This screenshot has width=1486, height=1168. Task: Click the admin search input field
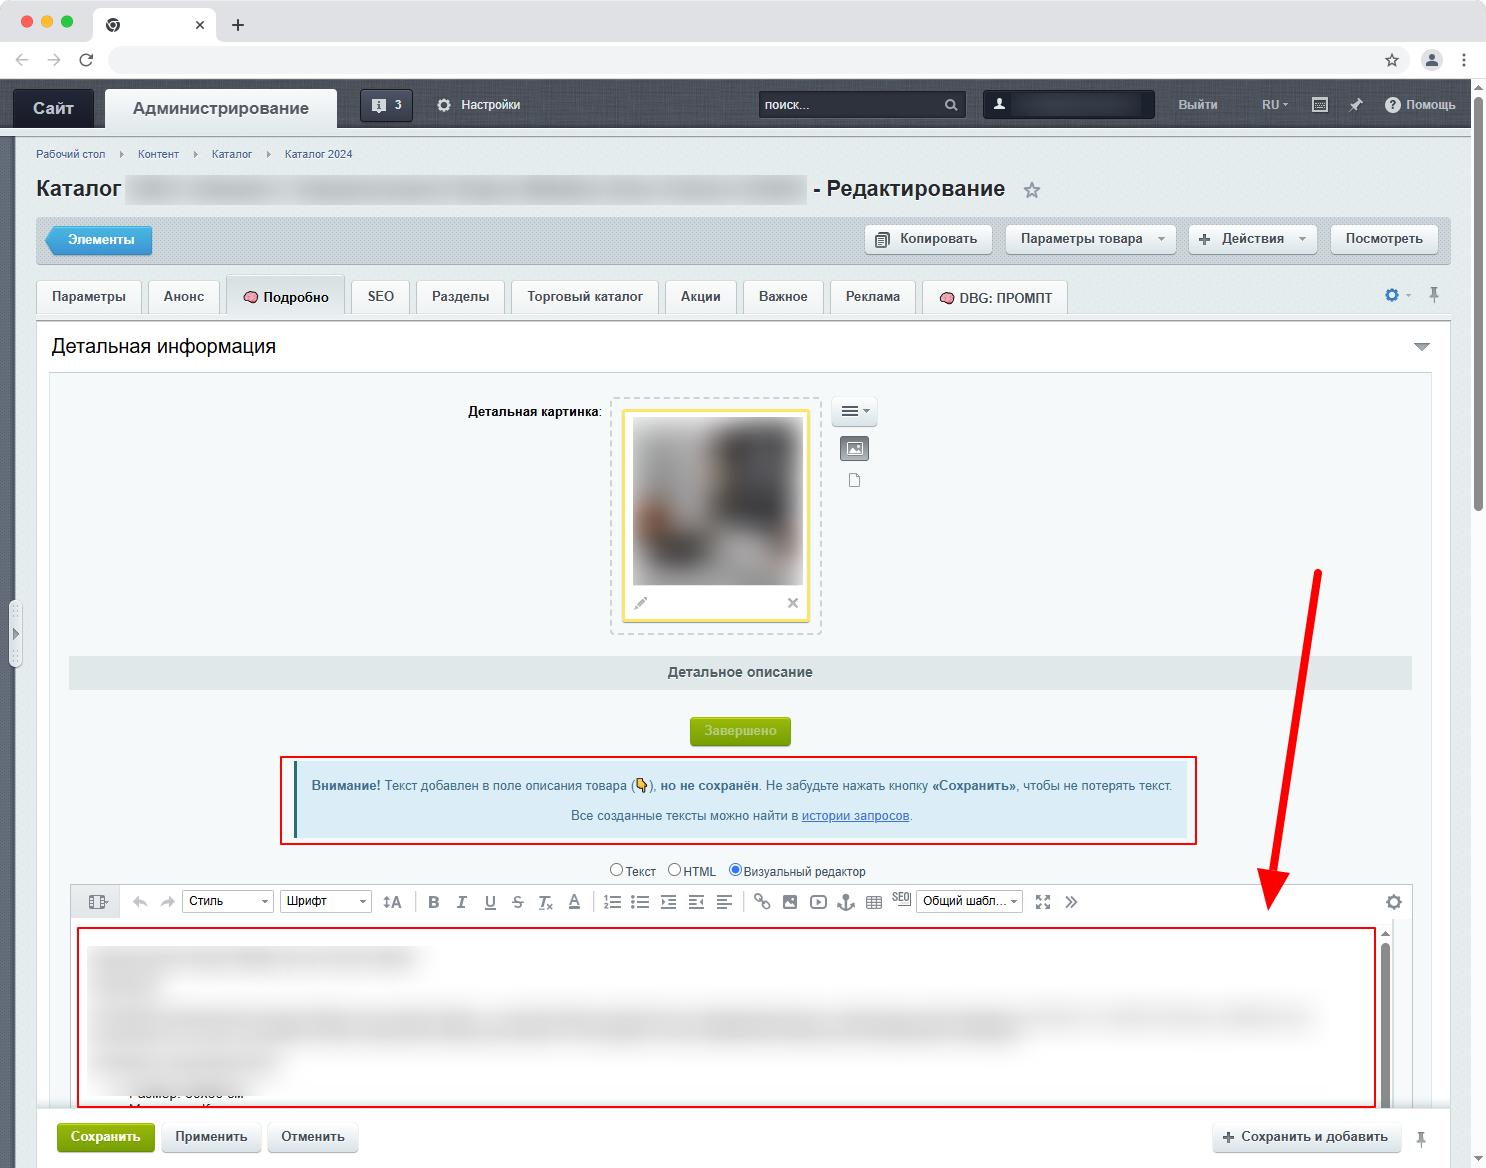[850, 105]
